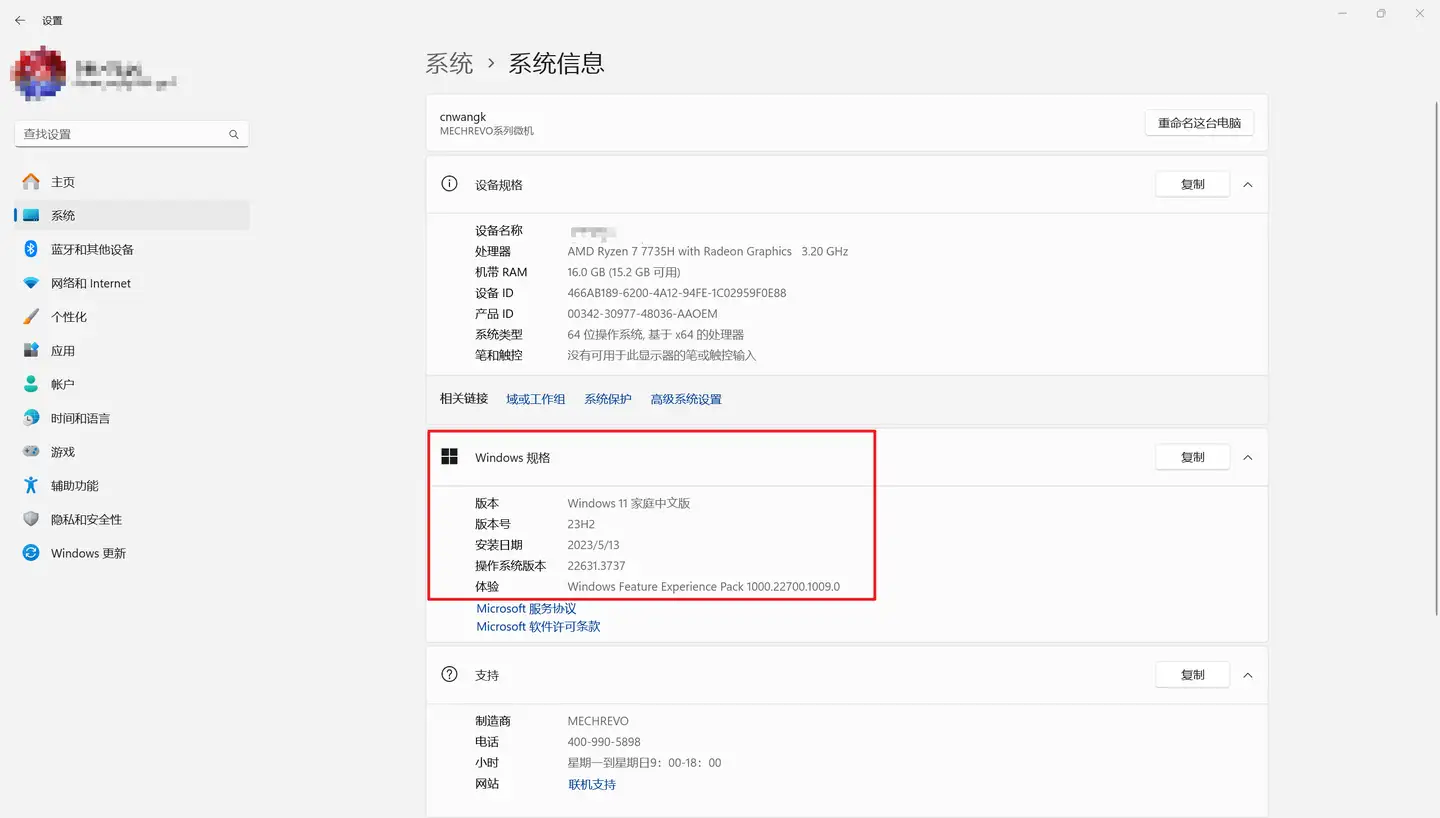This screenshot has height=818, width=1440.
Task: Click the computer name cnwangk
Action: point(463,117)
